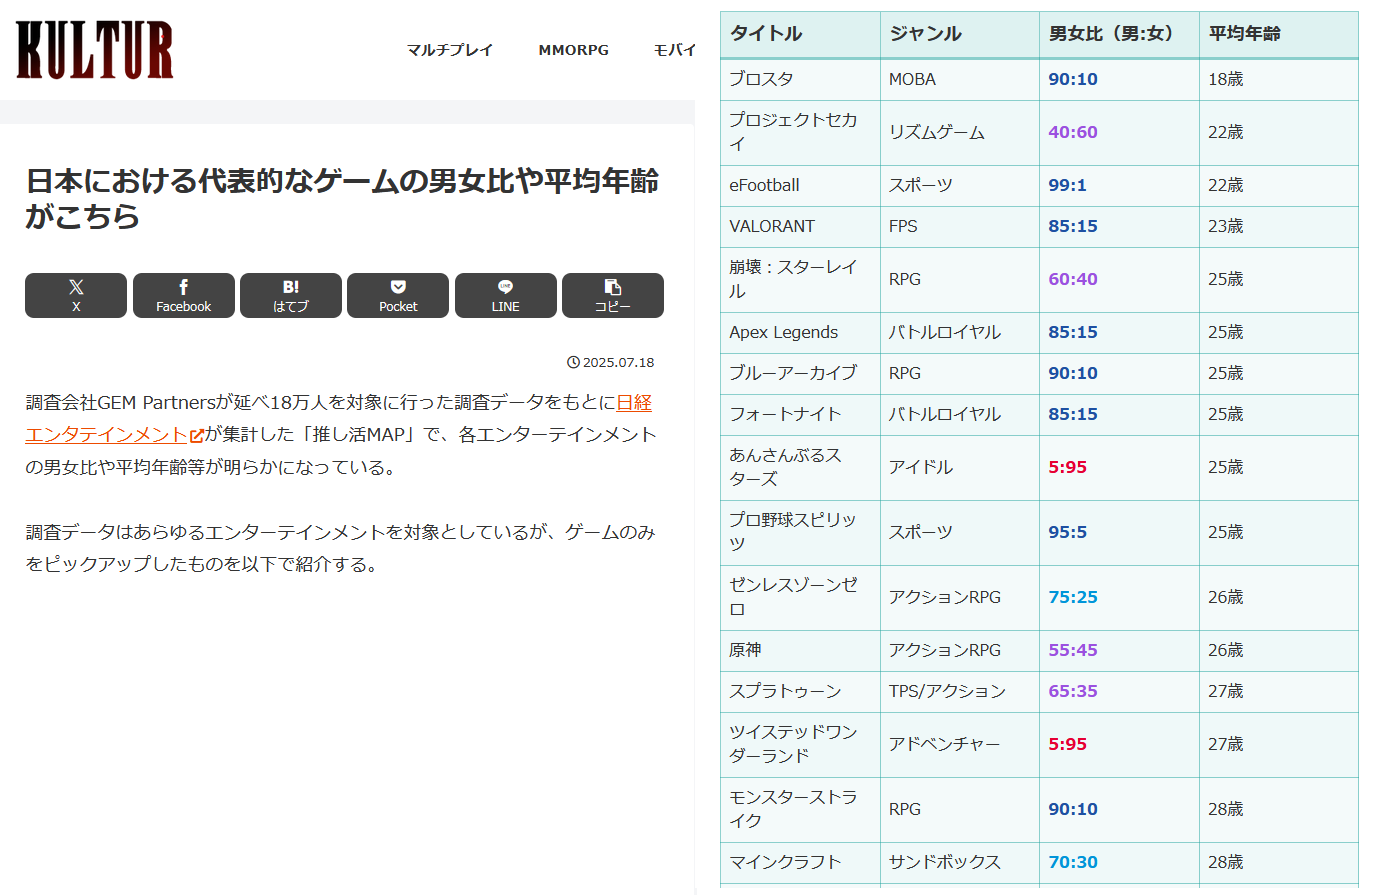The width and height of the screenshot is (1385, 895).
Task: Click the date 2025.07.18
Action: pyautogui.click(x=611, y=362)
